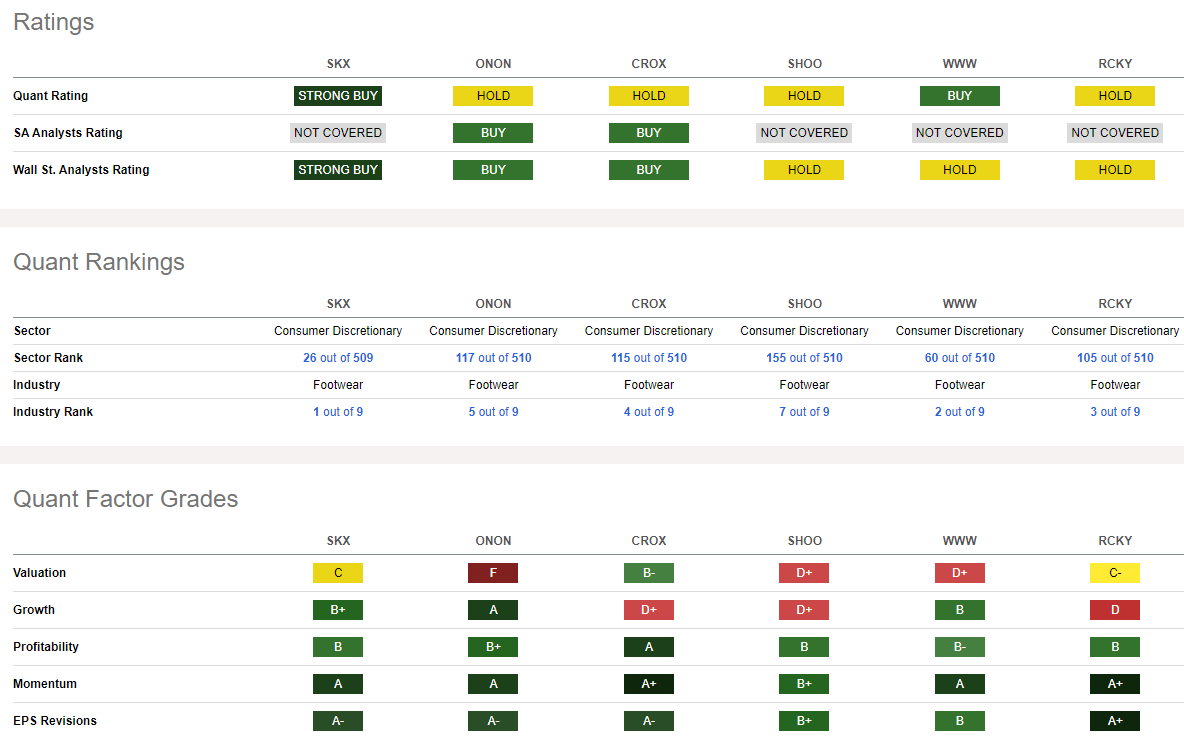Click RCKY Growth grade D swatch

point(1115,610)
